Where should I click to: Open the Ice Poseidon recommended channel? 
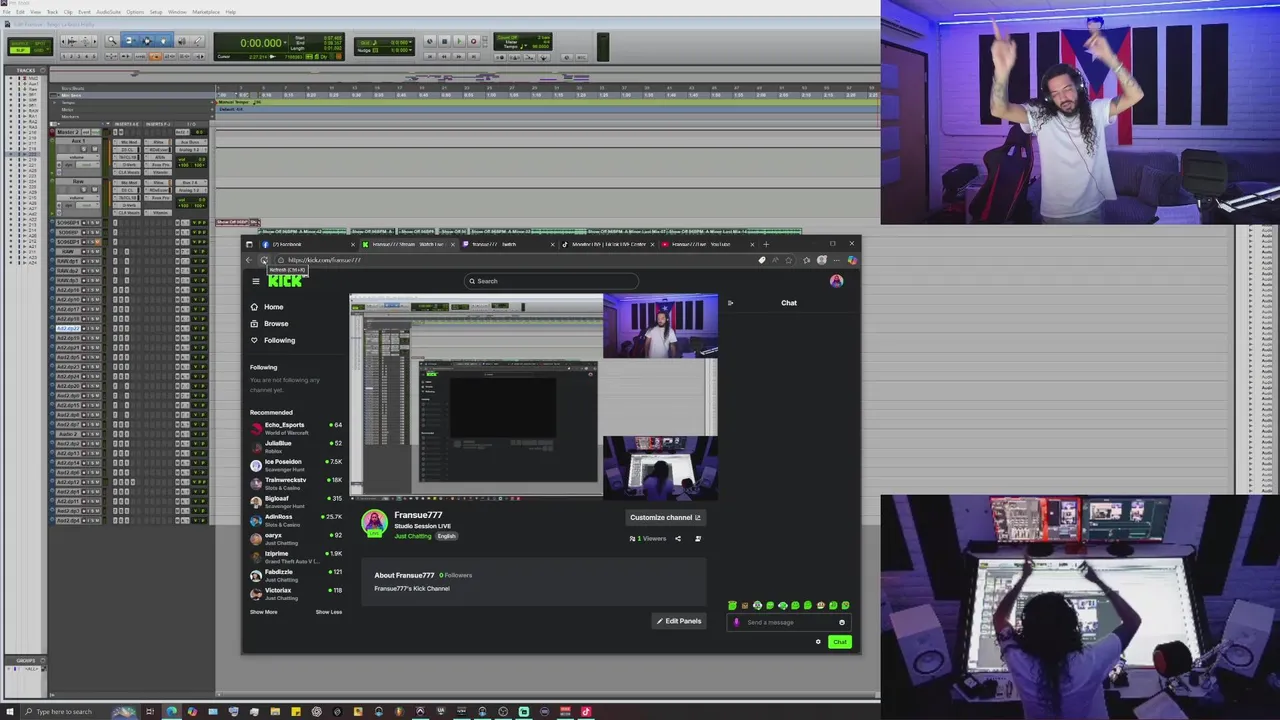coord(295,465)
